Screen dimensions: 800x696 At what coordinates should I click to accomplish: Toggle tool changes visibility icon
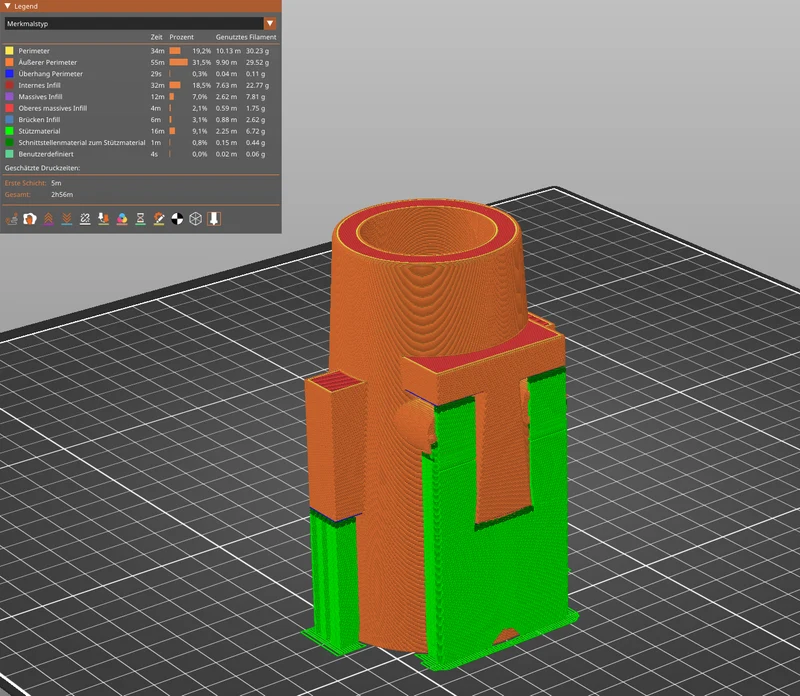tap(104, 219)
